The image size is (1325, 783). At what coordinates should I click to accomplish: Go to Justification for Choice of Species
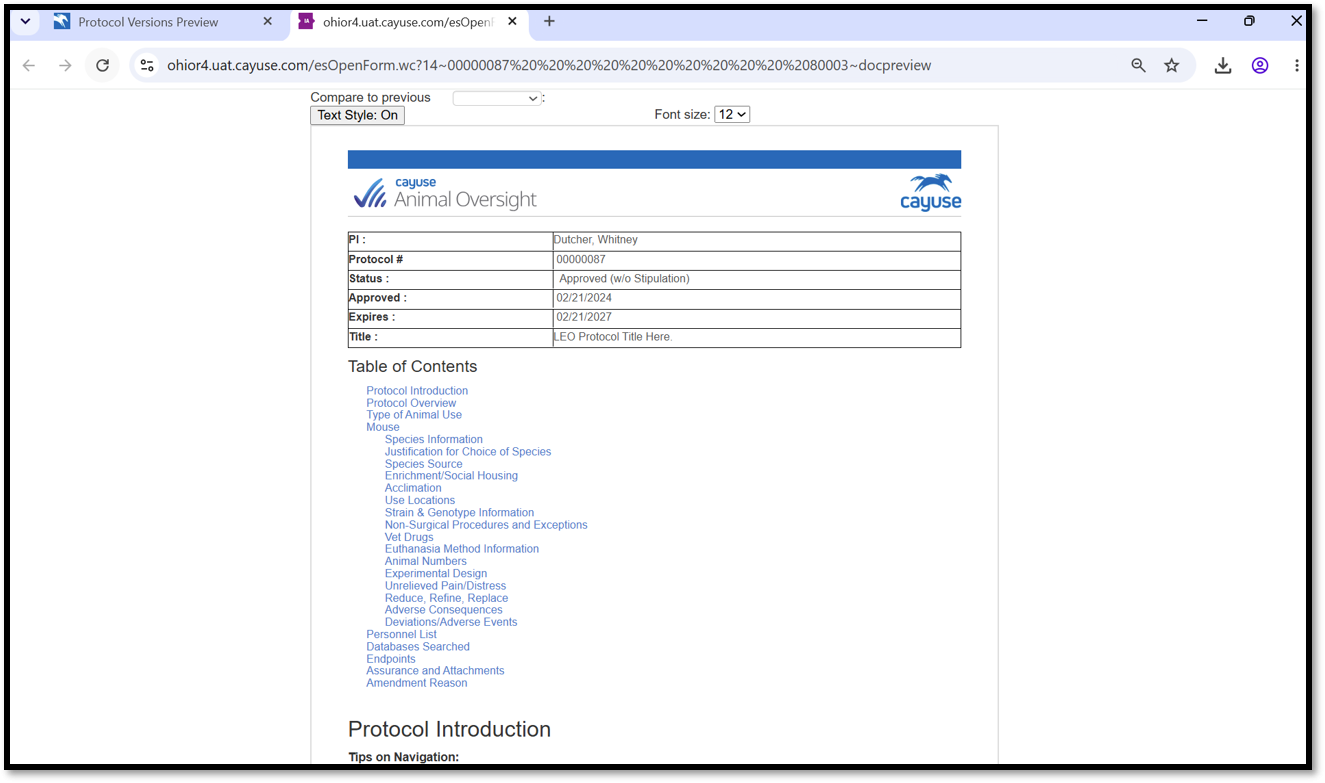[x=468, y=452]
